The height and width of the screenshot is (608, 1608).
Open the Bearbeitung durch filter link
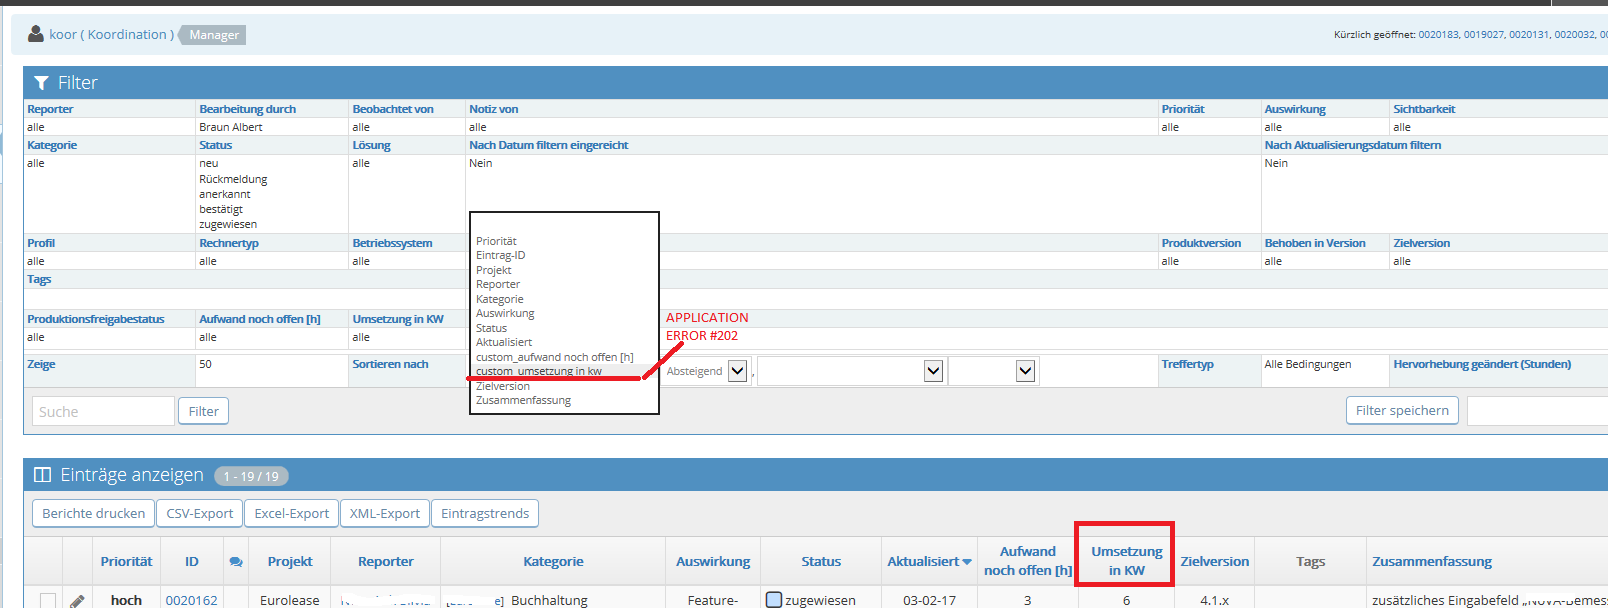click(247, 109)
